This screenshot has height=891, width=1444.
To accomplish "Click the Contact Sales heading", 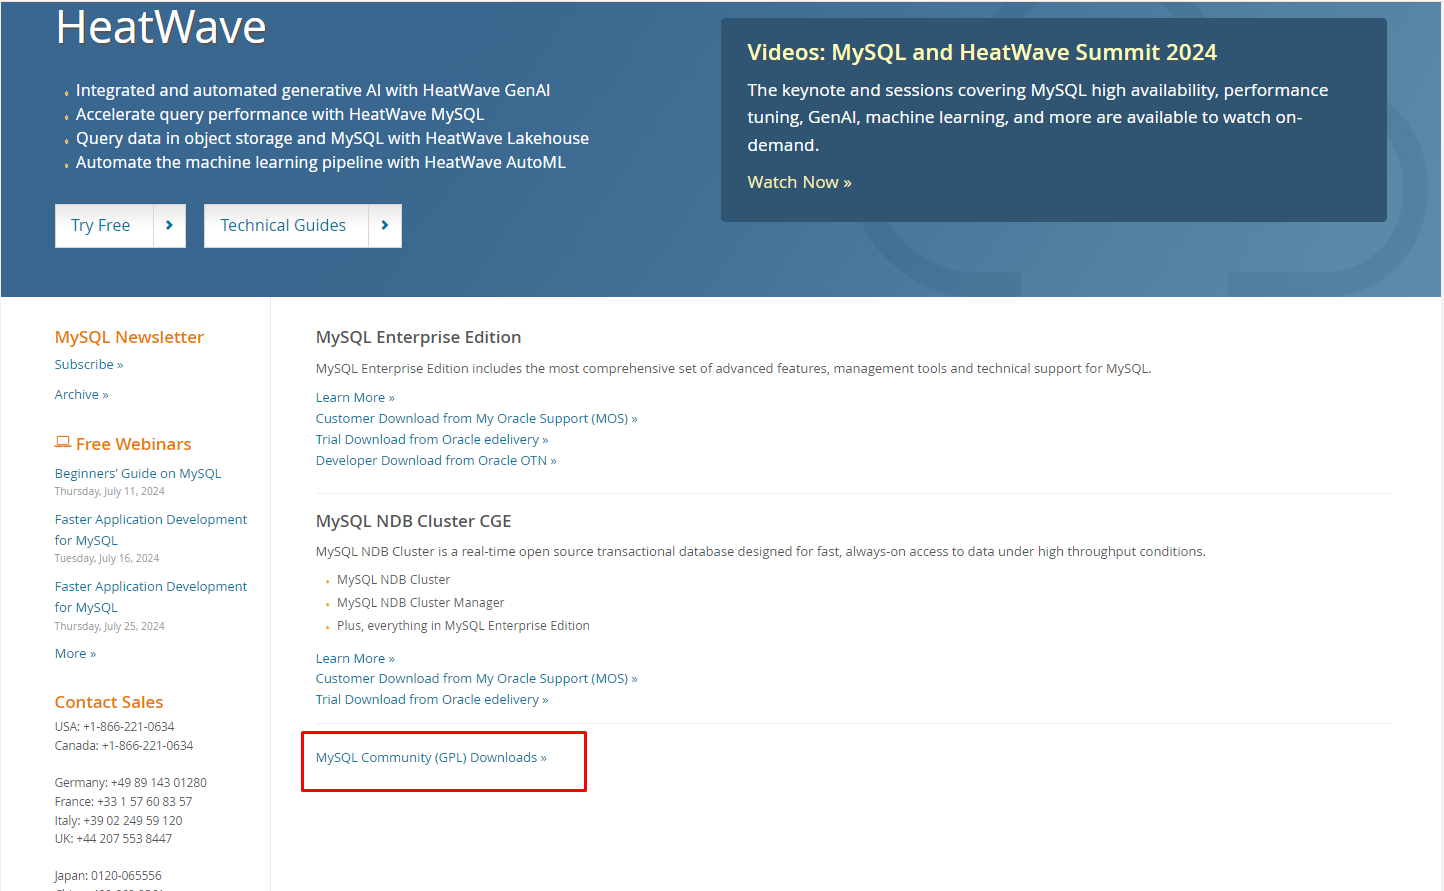I will pyautogui.click(x=109, y=702).
